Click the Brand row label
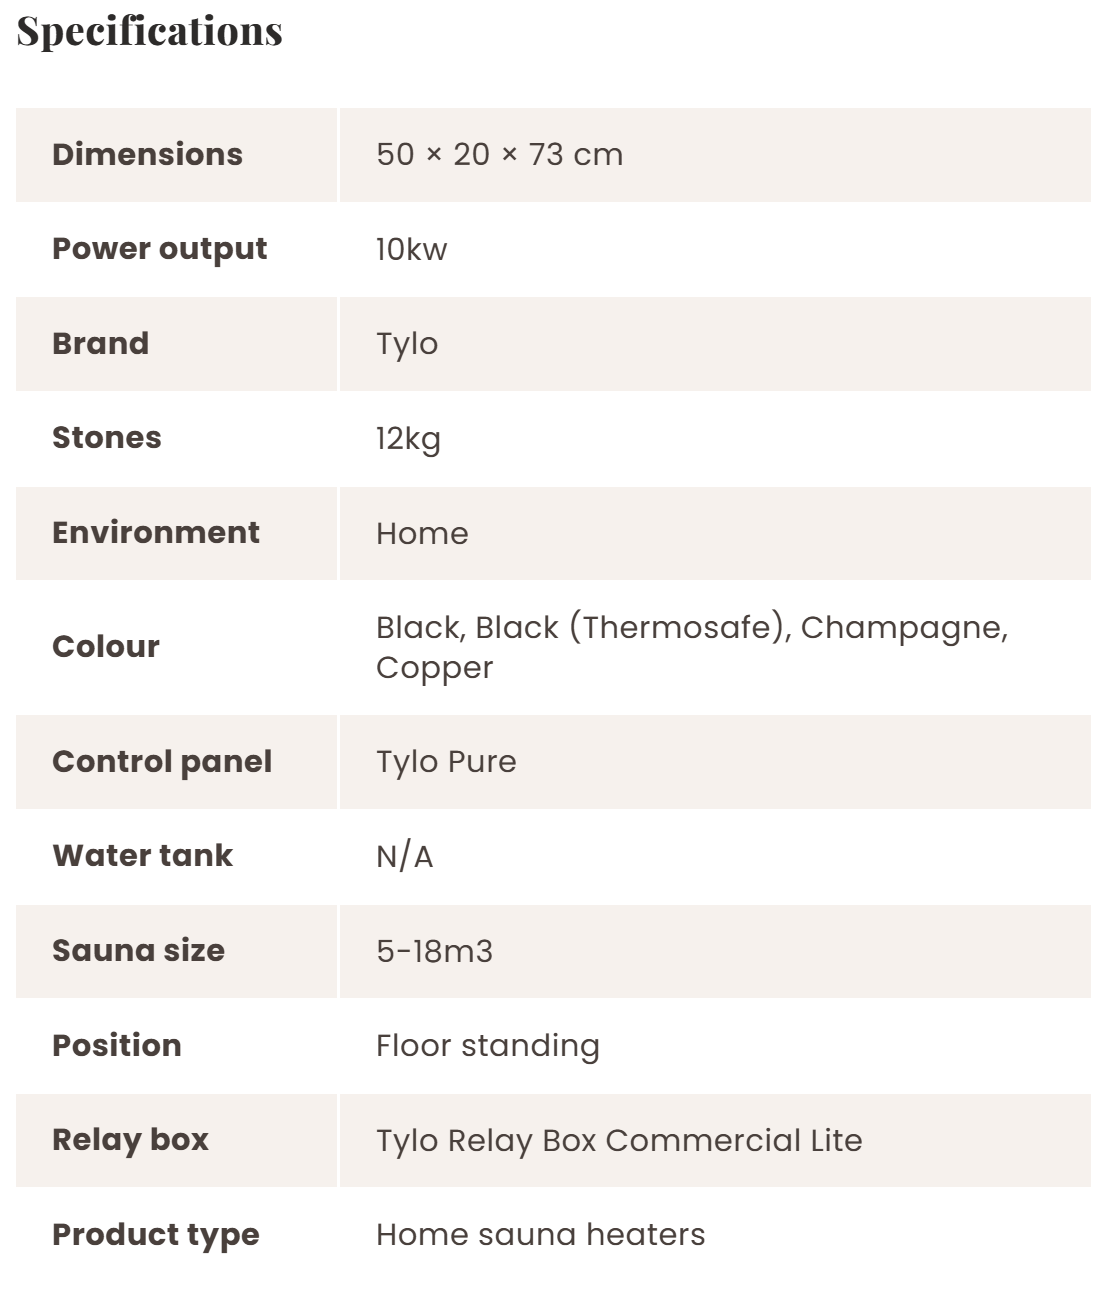Screen dimensions: 1112x1299 coord(100,343)
